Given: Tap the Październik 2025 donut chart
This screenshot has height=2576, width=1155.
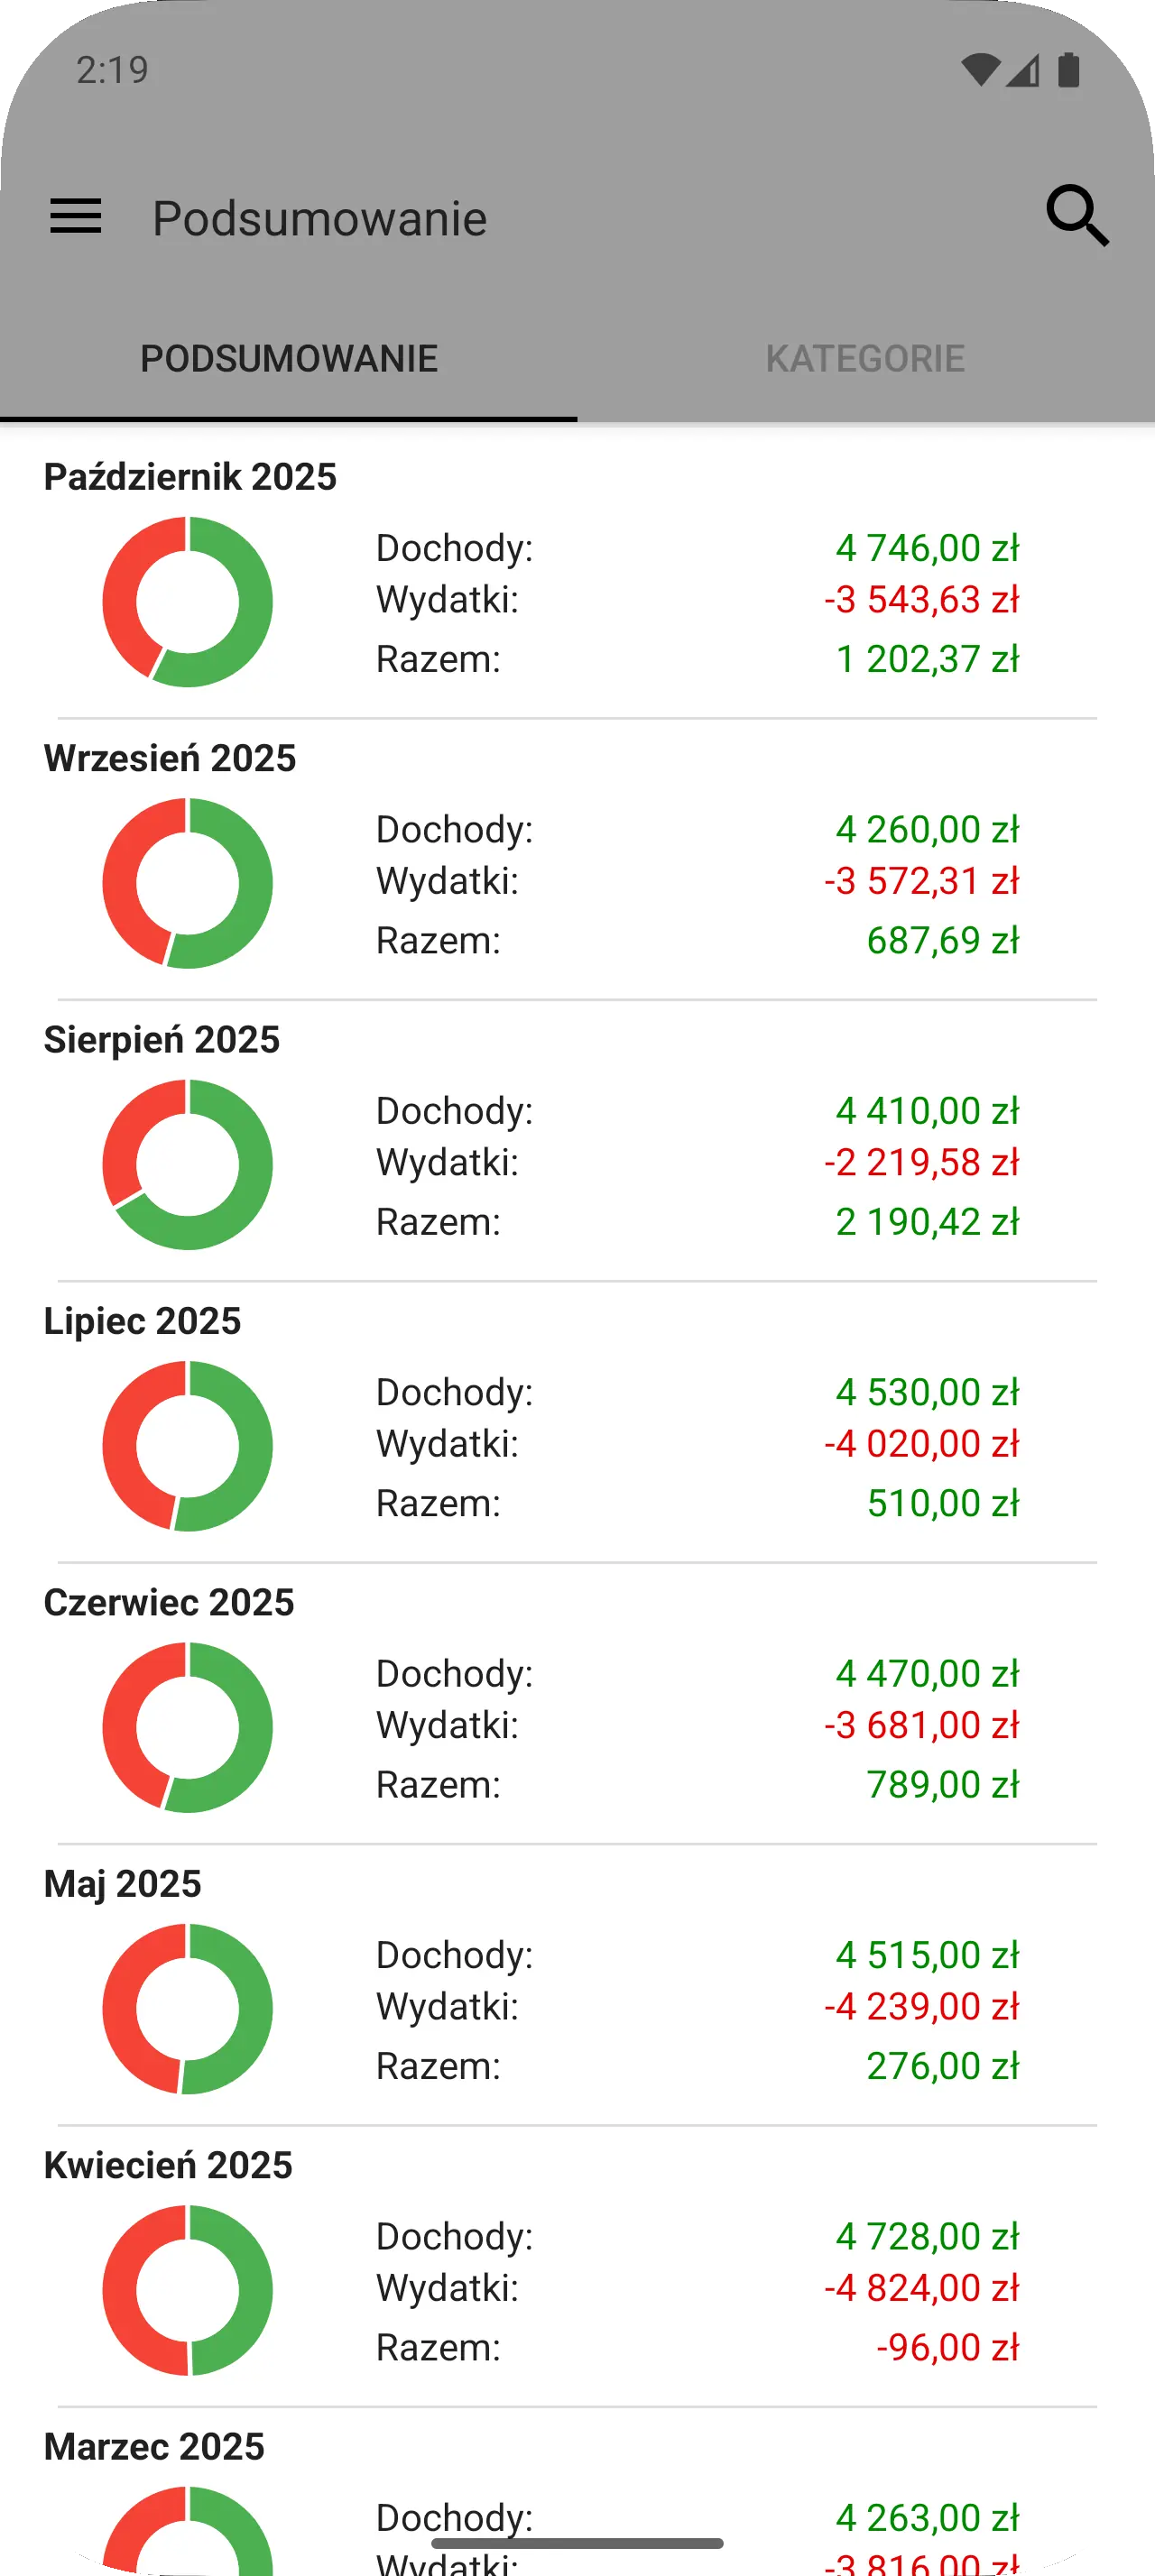Looking at the screenshot, I should [x=187, y=602].
